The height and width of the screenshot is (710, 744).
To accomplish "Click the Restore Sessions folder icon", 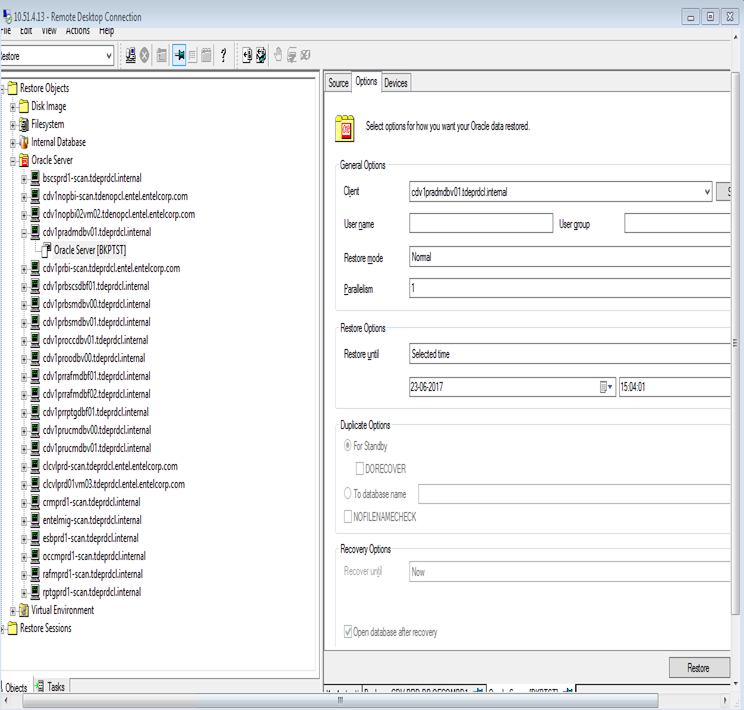I will coord(12,628).
